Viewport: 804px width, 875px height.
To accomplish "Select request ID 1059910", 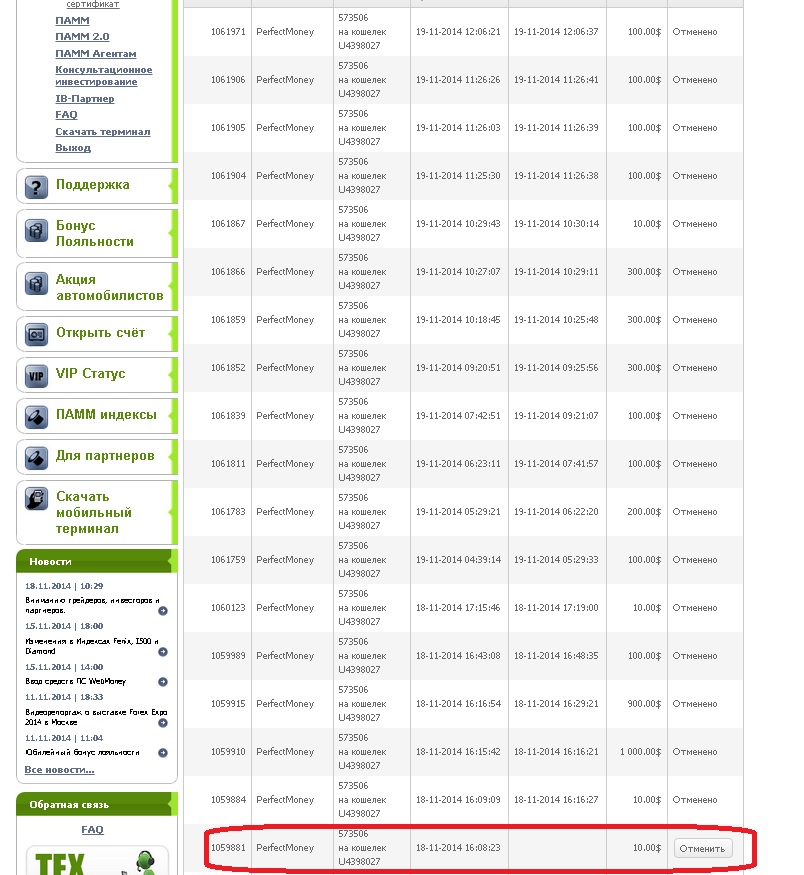I will point(228,752).
